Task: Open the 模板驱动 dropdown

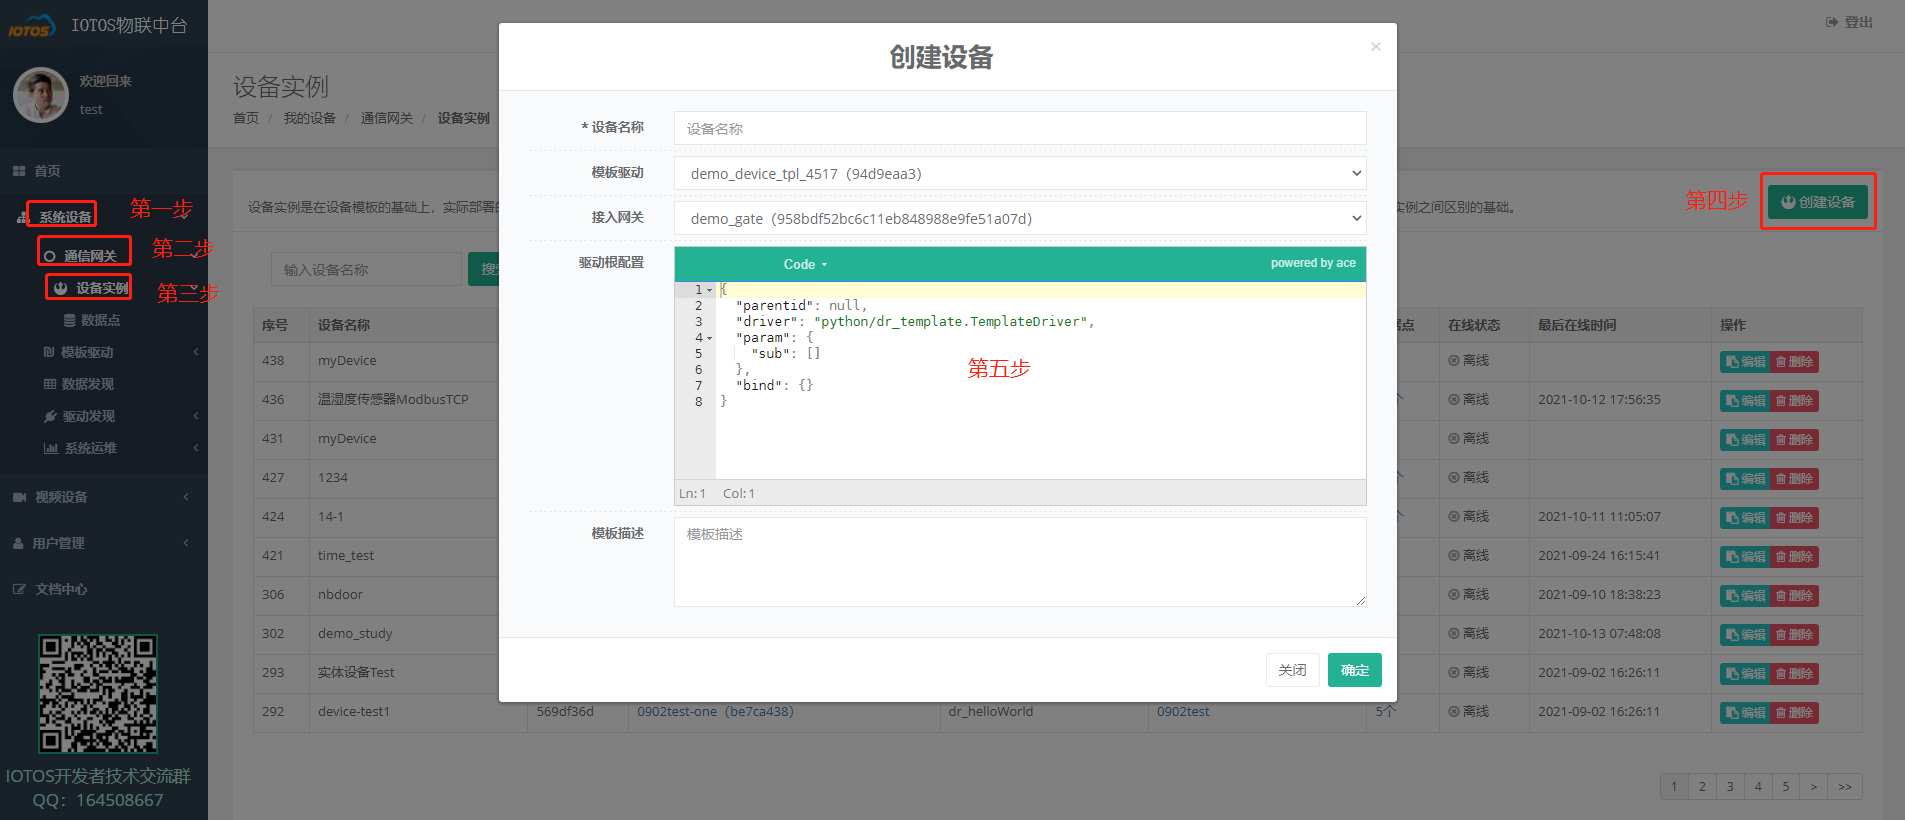Action: point(1020,173)
